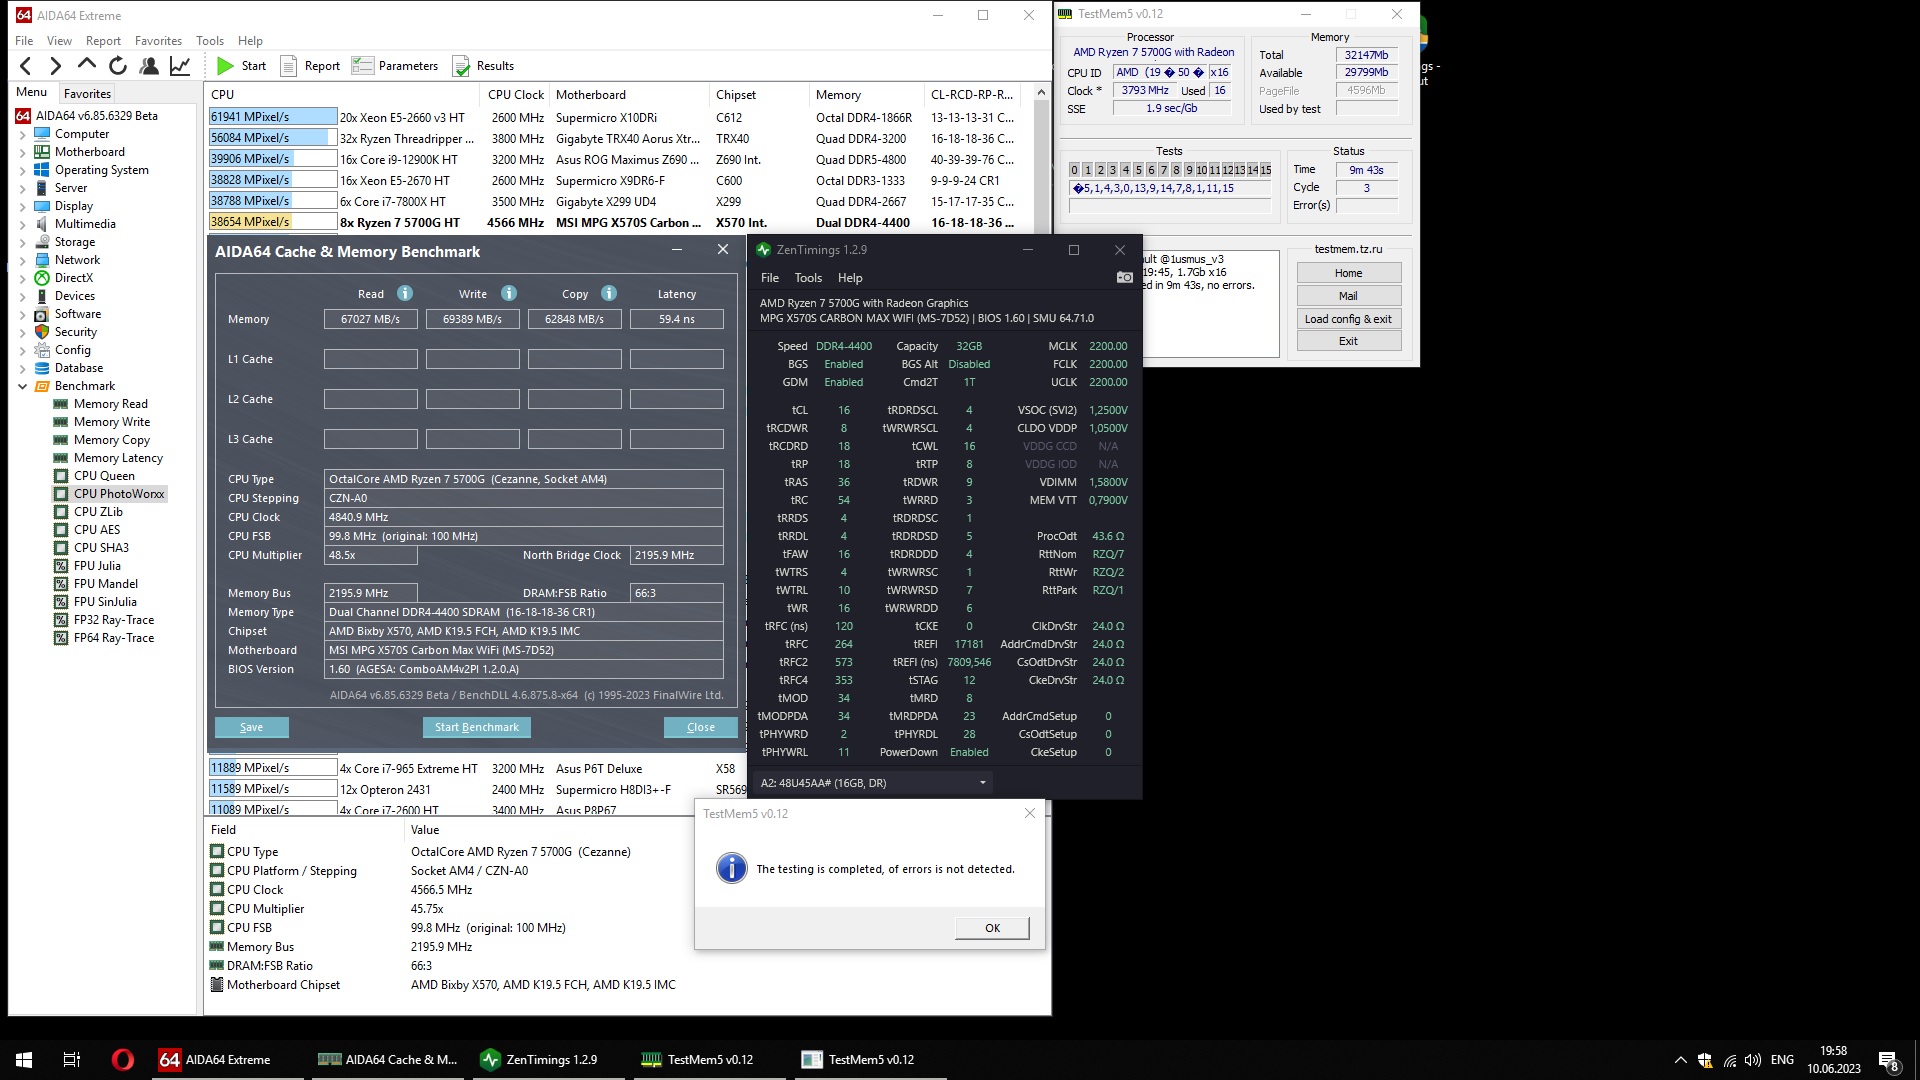
Task: Open the Report user icon
Action: coord(149,66)
